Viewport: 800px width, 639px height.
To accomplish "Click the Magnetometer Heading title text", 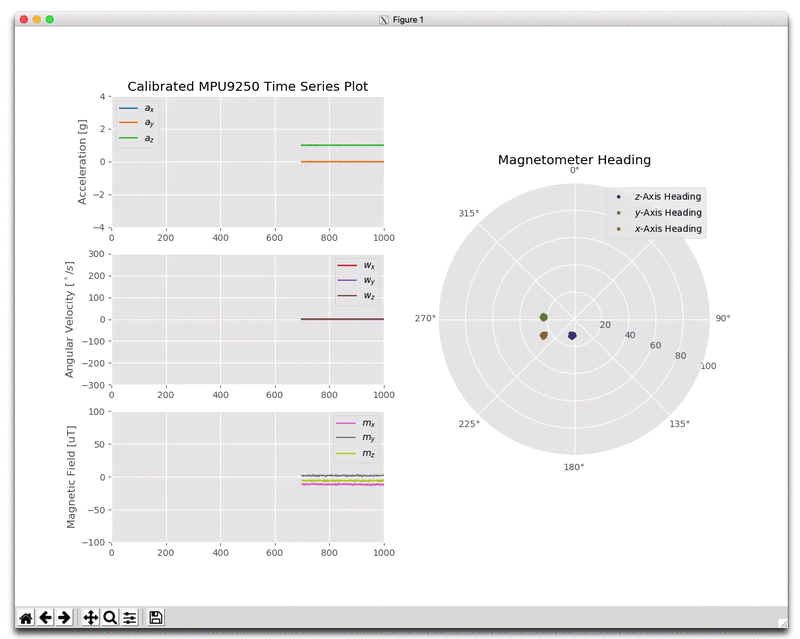I will click(x=574, y=159).
